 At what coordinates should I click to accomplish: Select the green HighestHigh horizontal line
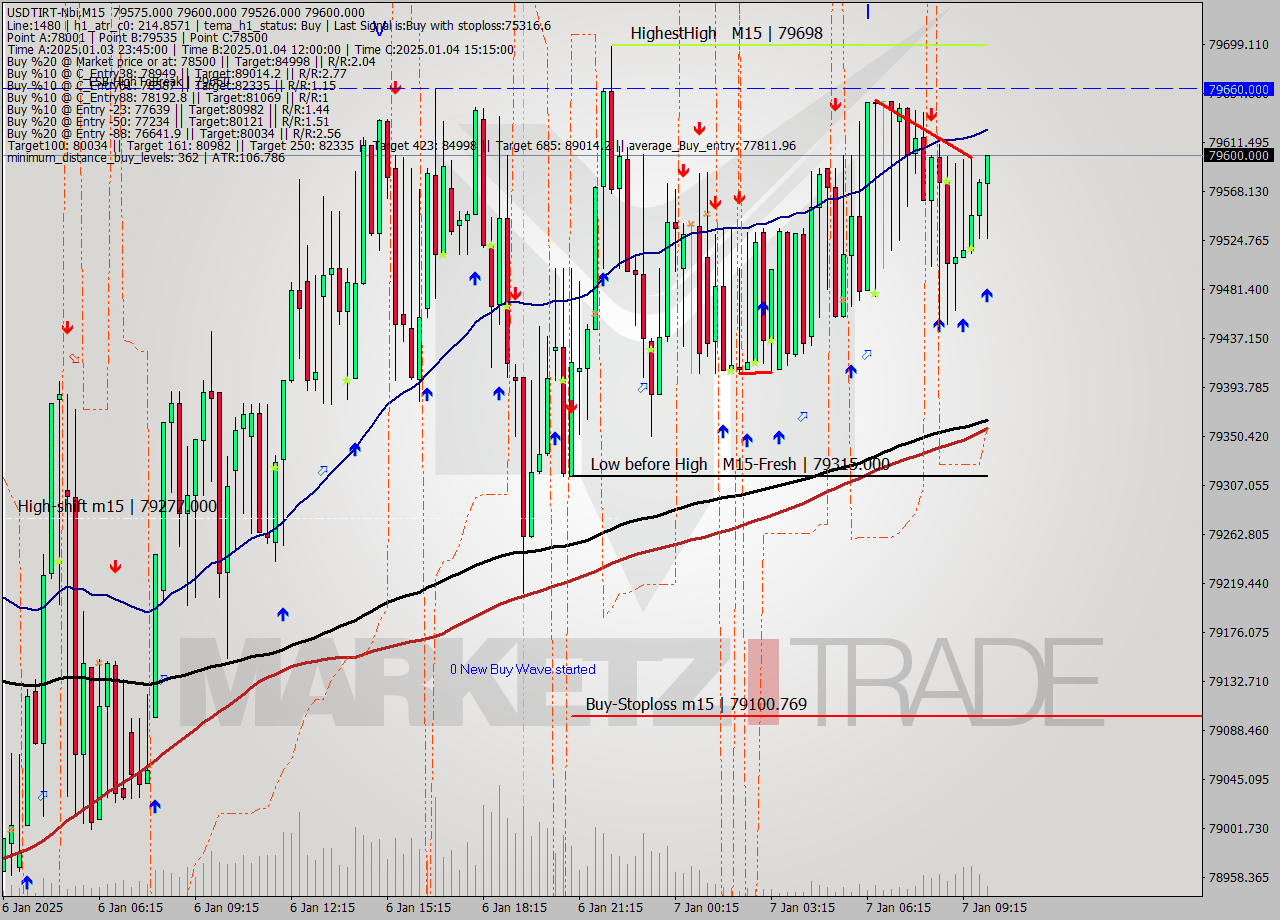798,45
